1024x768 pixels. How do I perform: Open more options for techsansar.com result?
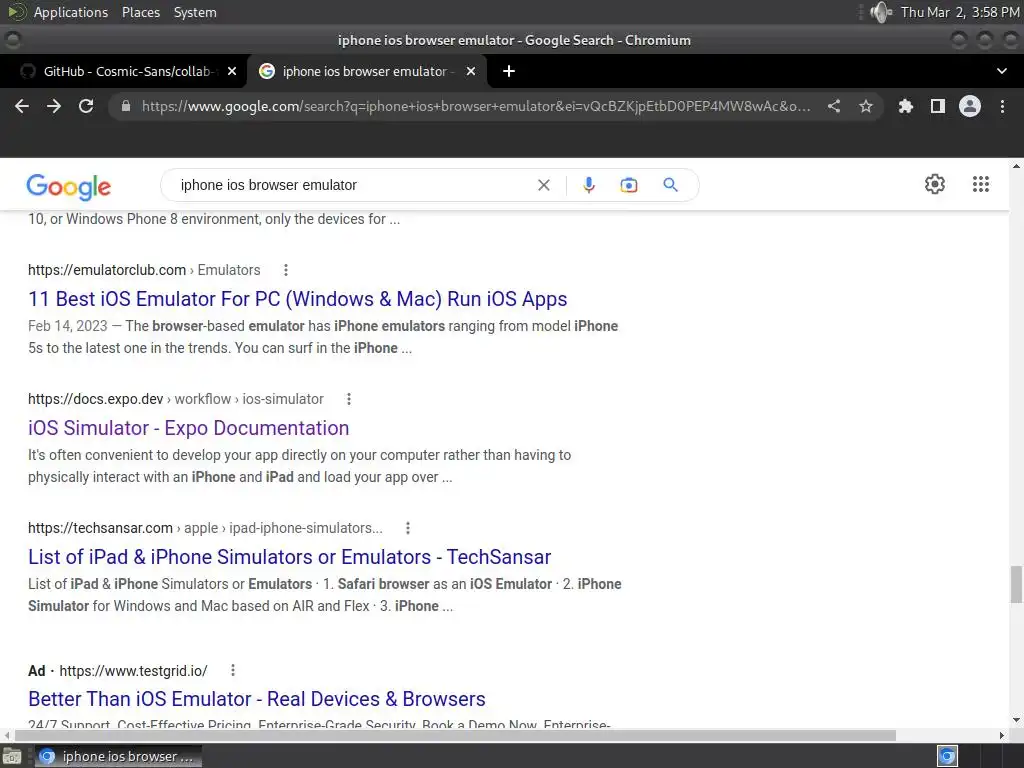(408, 528)
